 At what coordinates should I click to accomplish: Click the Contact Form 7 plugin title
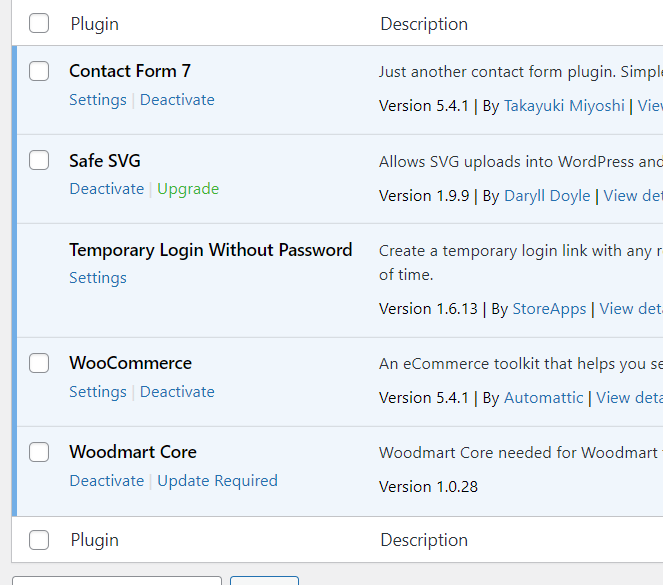click(130, 71)
